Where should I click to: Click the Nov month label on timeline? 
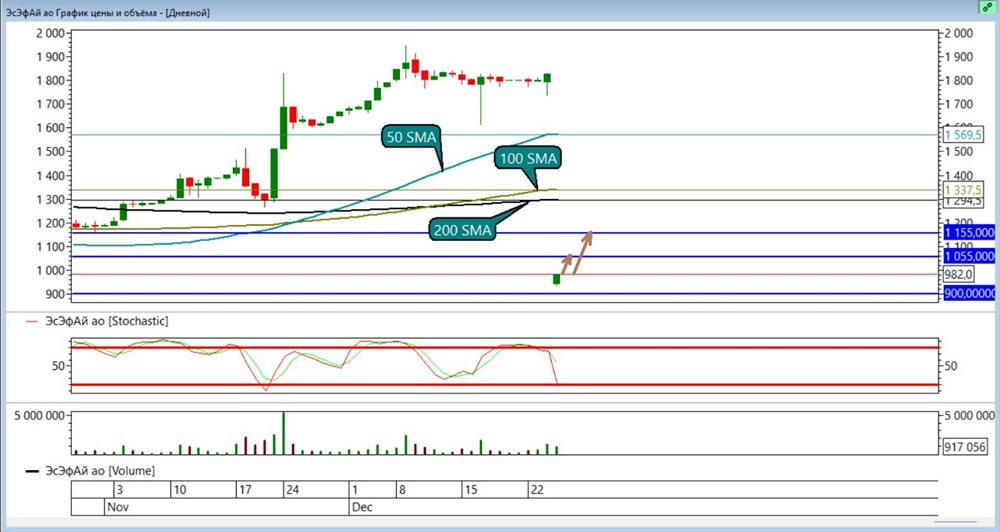pyautogui.click(x=117, y=508)
